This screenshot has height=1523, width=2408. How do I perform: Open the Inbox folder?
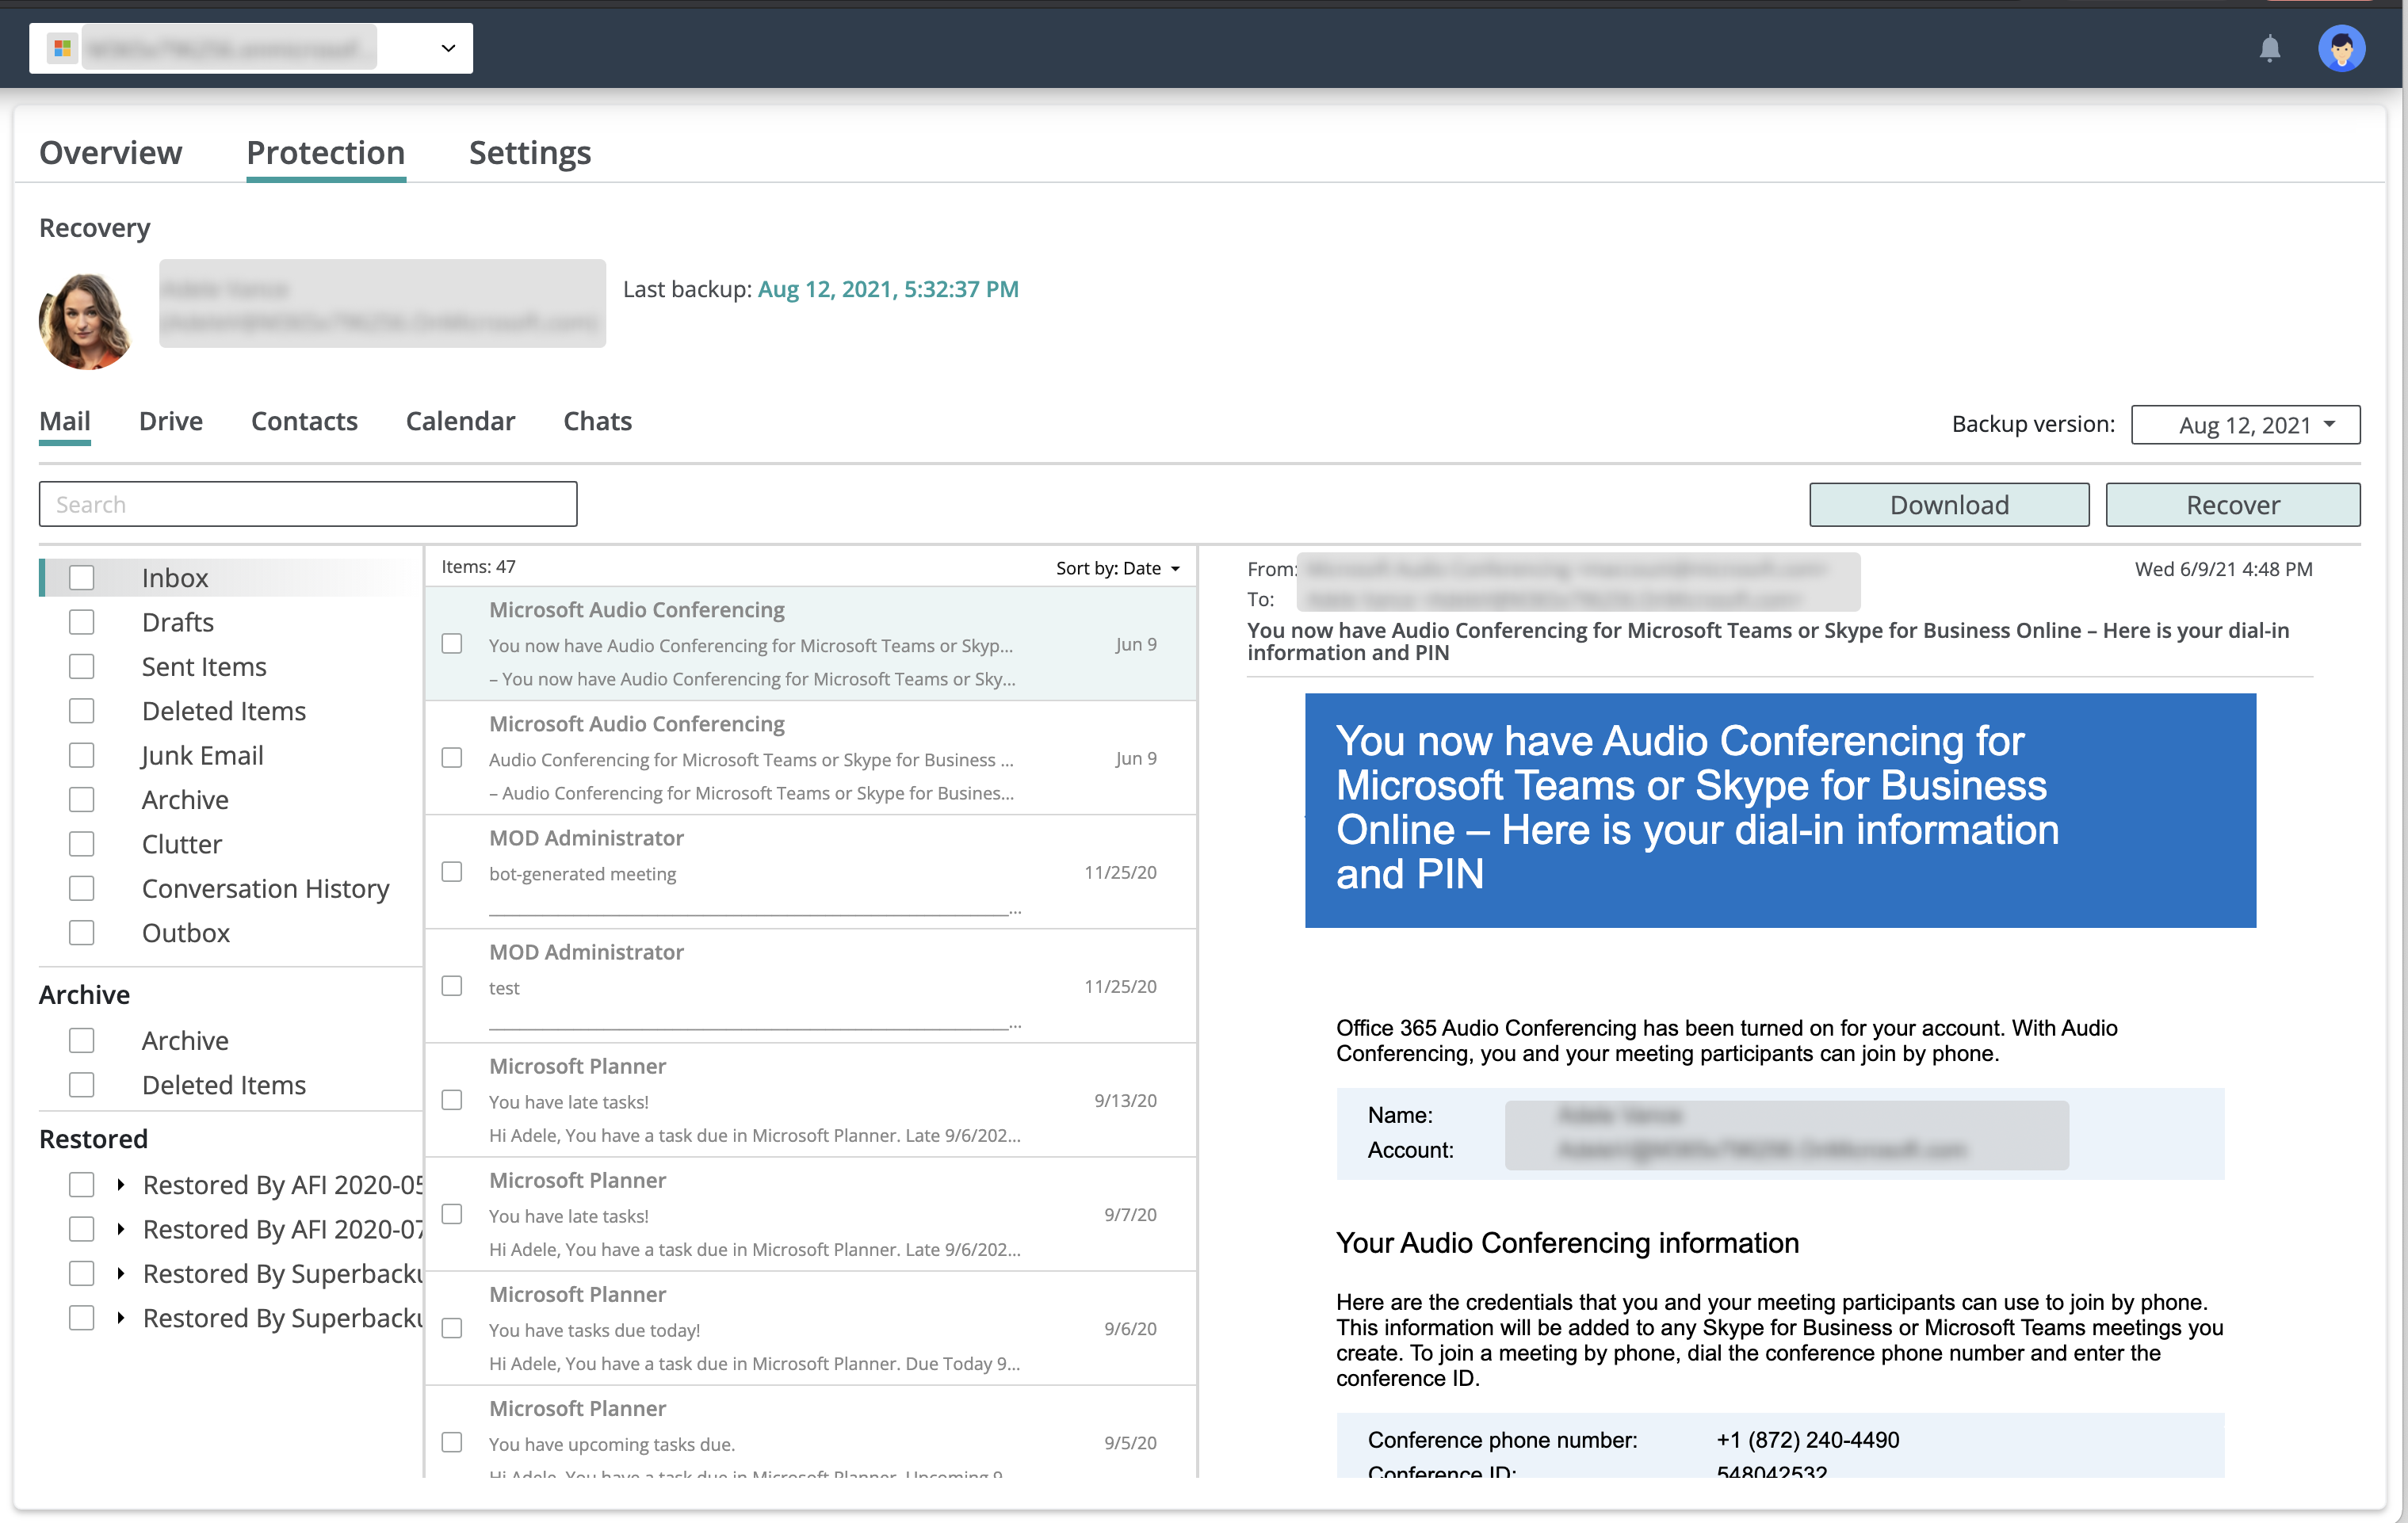(175, 578)
